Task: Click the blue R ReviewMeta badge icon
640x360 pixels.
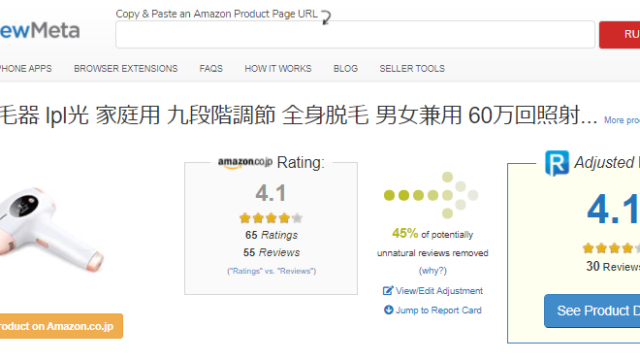Action: (557, 163)
